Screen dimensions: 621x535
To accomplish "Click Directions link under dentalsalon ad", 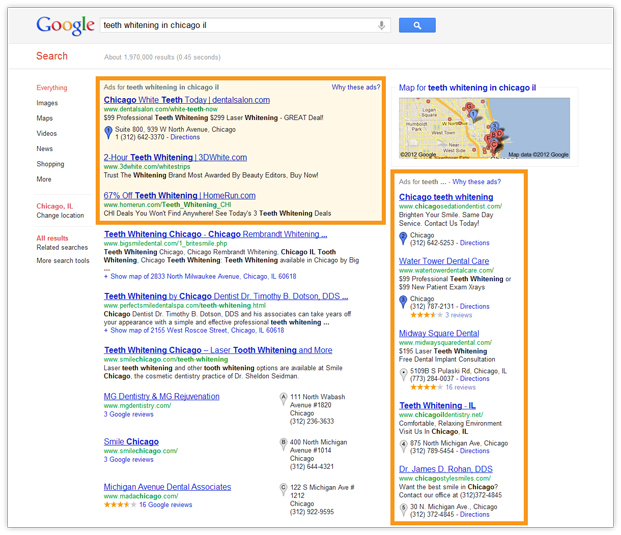I will coord(185,137).
